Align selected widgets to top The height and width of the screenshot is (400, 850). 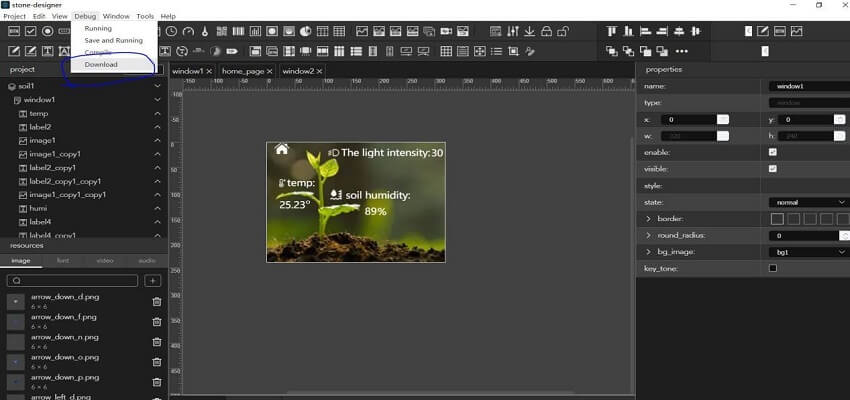[x=612, y=31]
